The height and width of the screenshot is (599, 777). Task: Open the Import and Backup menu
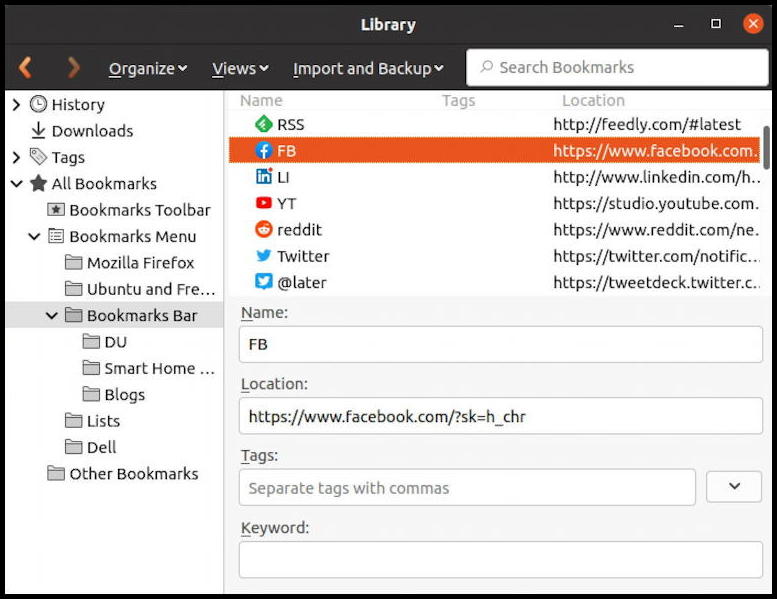click(368, 68)
